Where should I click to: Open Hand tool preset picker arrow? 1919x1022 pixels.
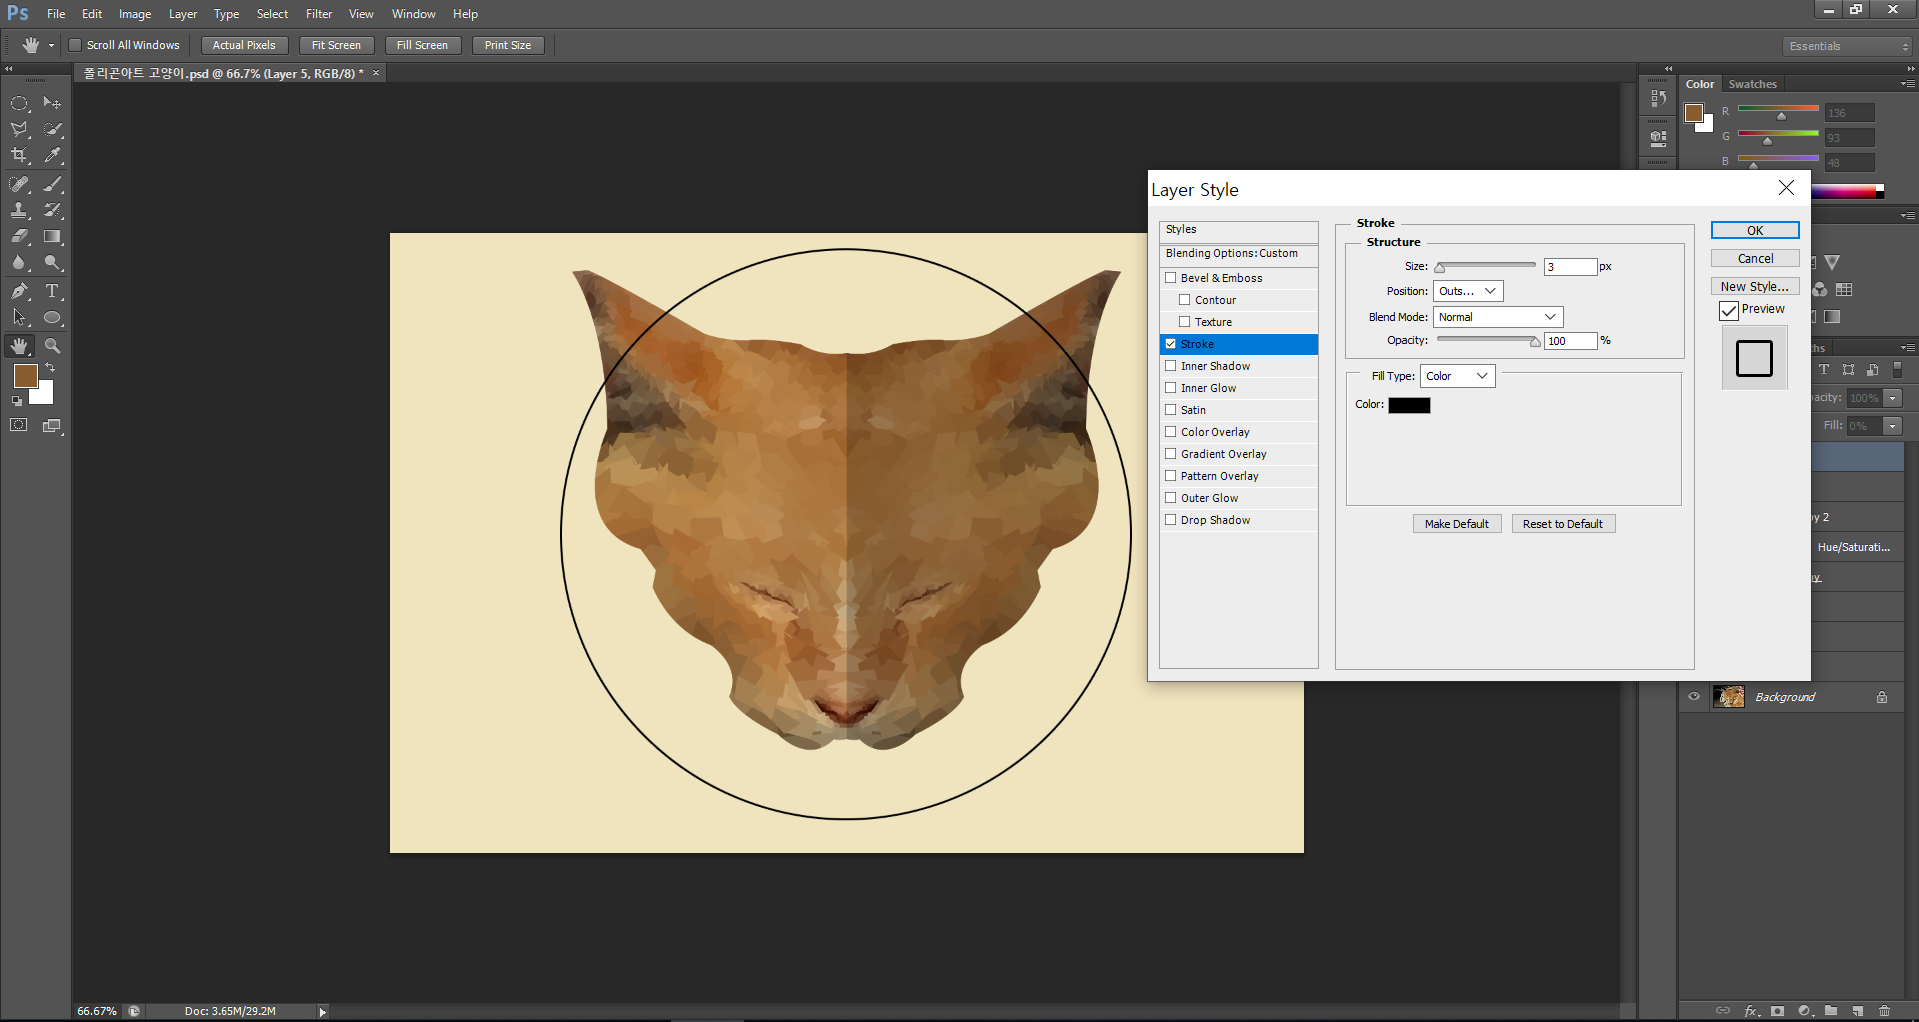(x=51, y=45)
